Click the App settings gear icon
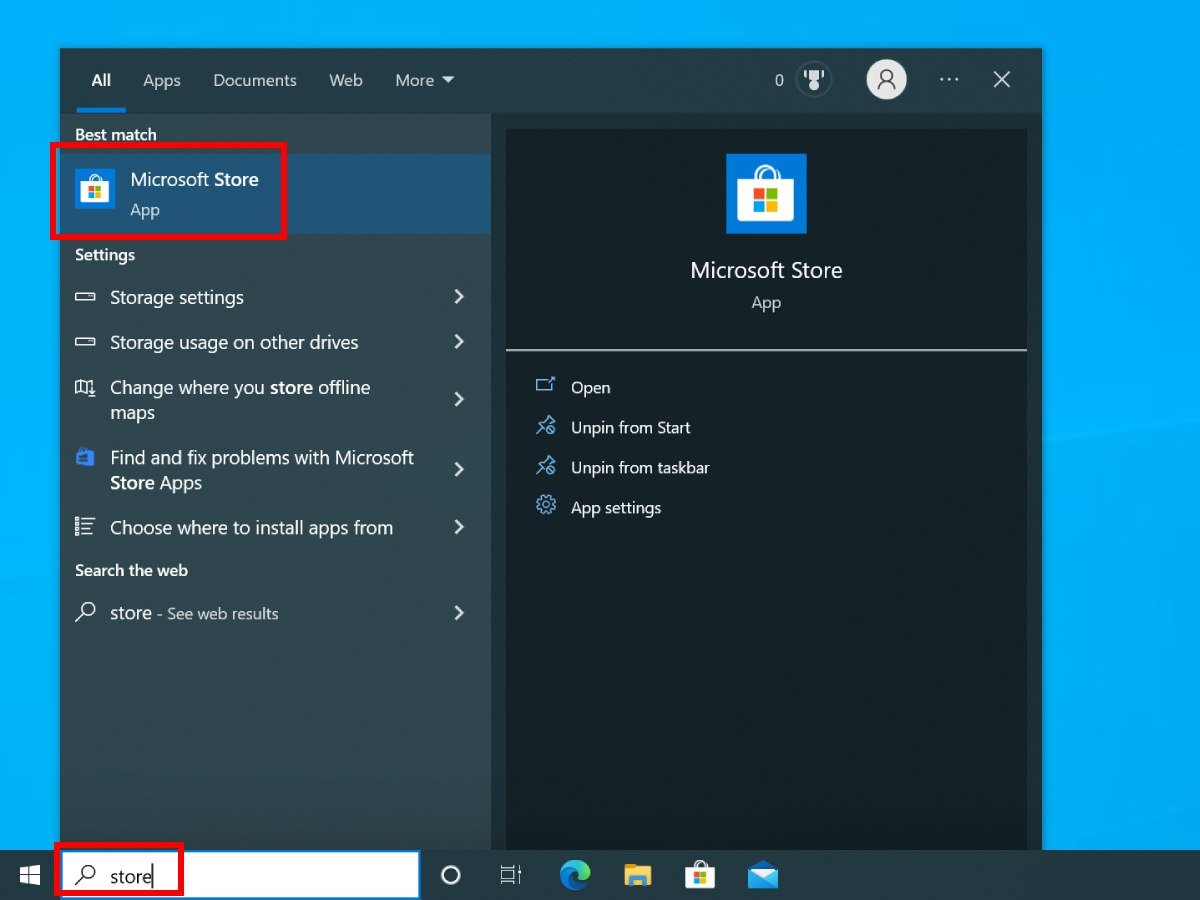Screen dimensions: 1200x900 pos(545,506)
